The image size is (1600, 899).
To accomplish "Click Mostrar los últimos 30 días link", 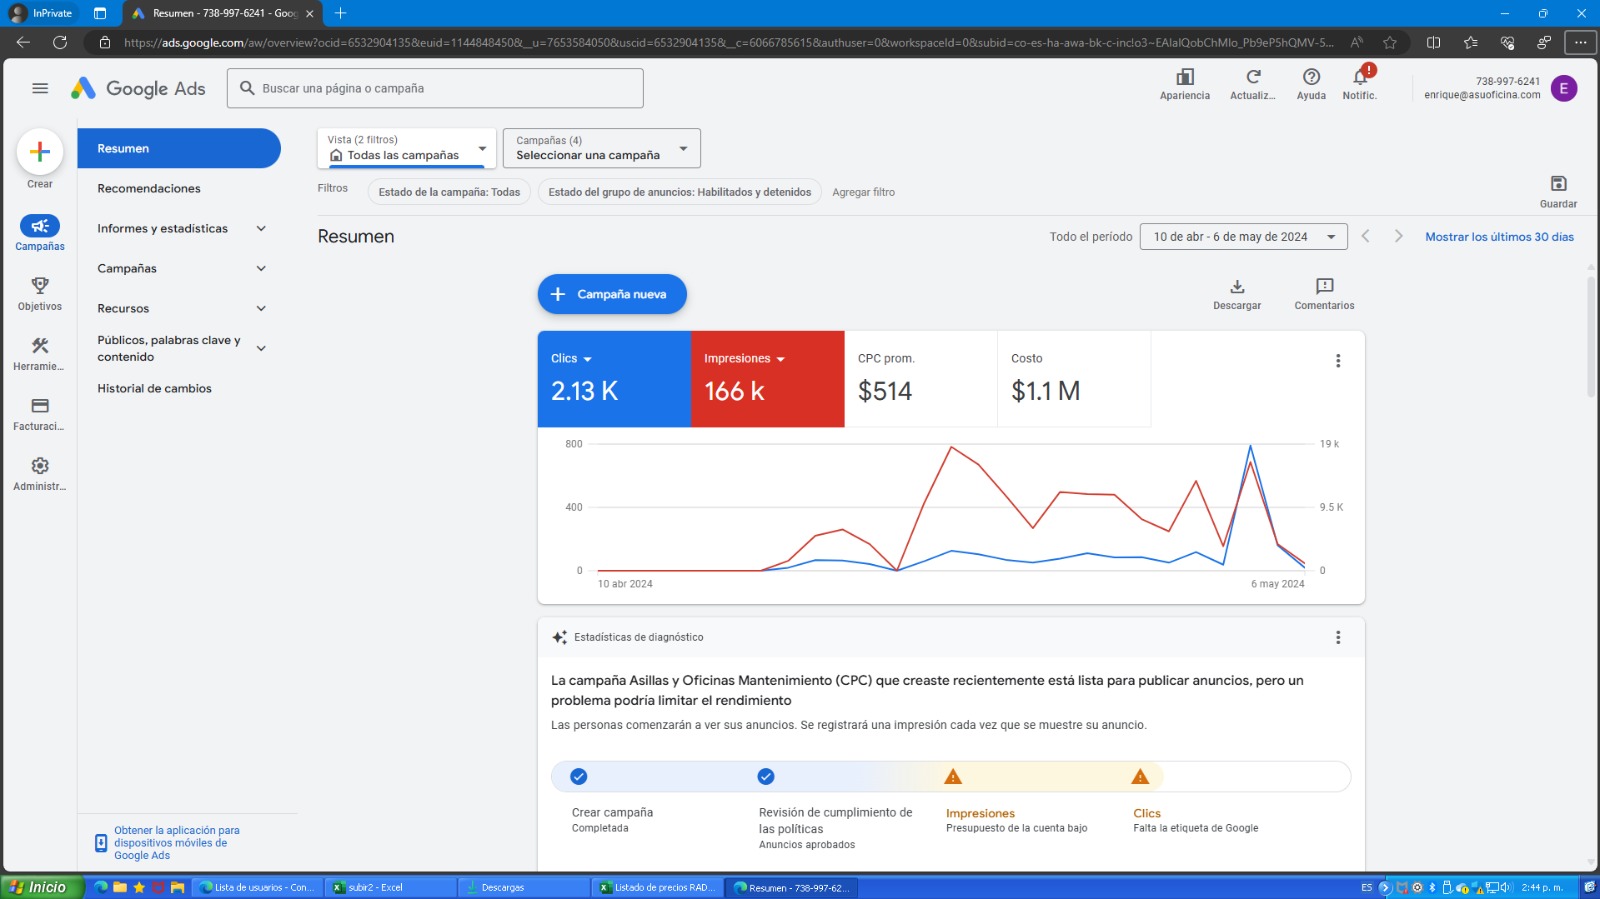I will tap(1499, 237).
